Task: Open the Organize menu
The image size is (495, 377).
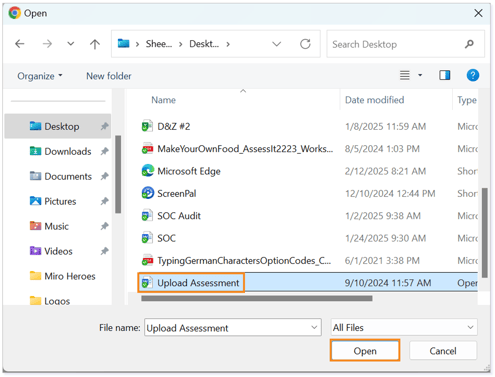Action: [40, 76]
